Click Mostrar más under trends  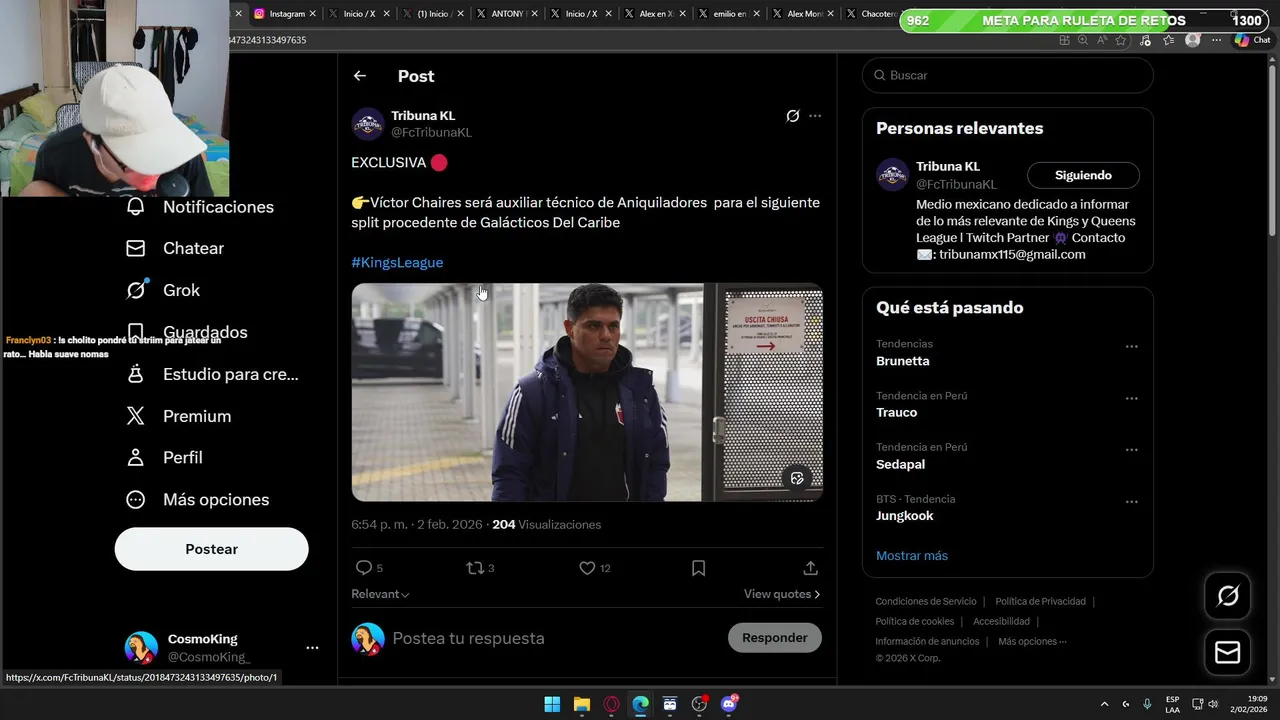(x=912, y=556)
